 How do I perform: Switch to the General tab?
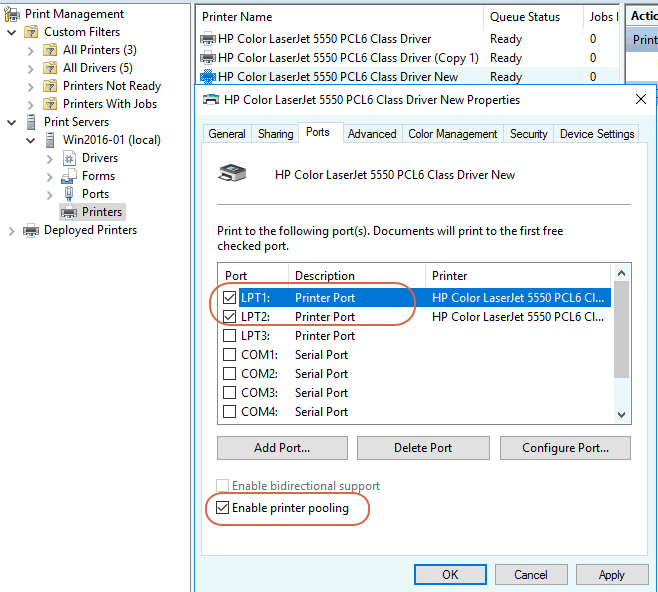point(227,134)
